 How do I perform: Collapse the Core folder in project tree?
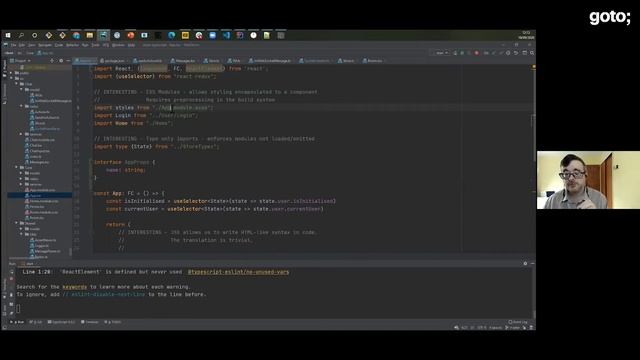tap(17, 167)
